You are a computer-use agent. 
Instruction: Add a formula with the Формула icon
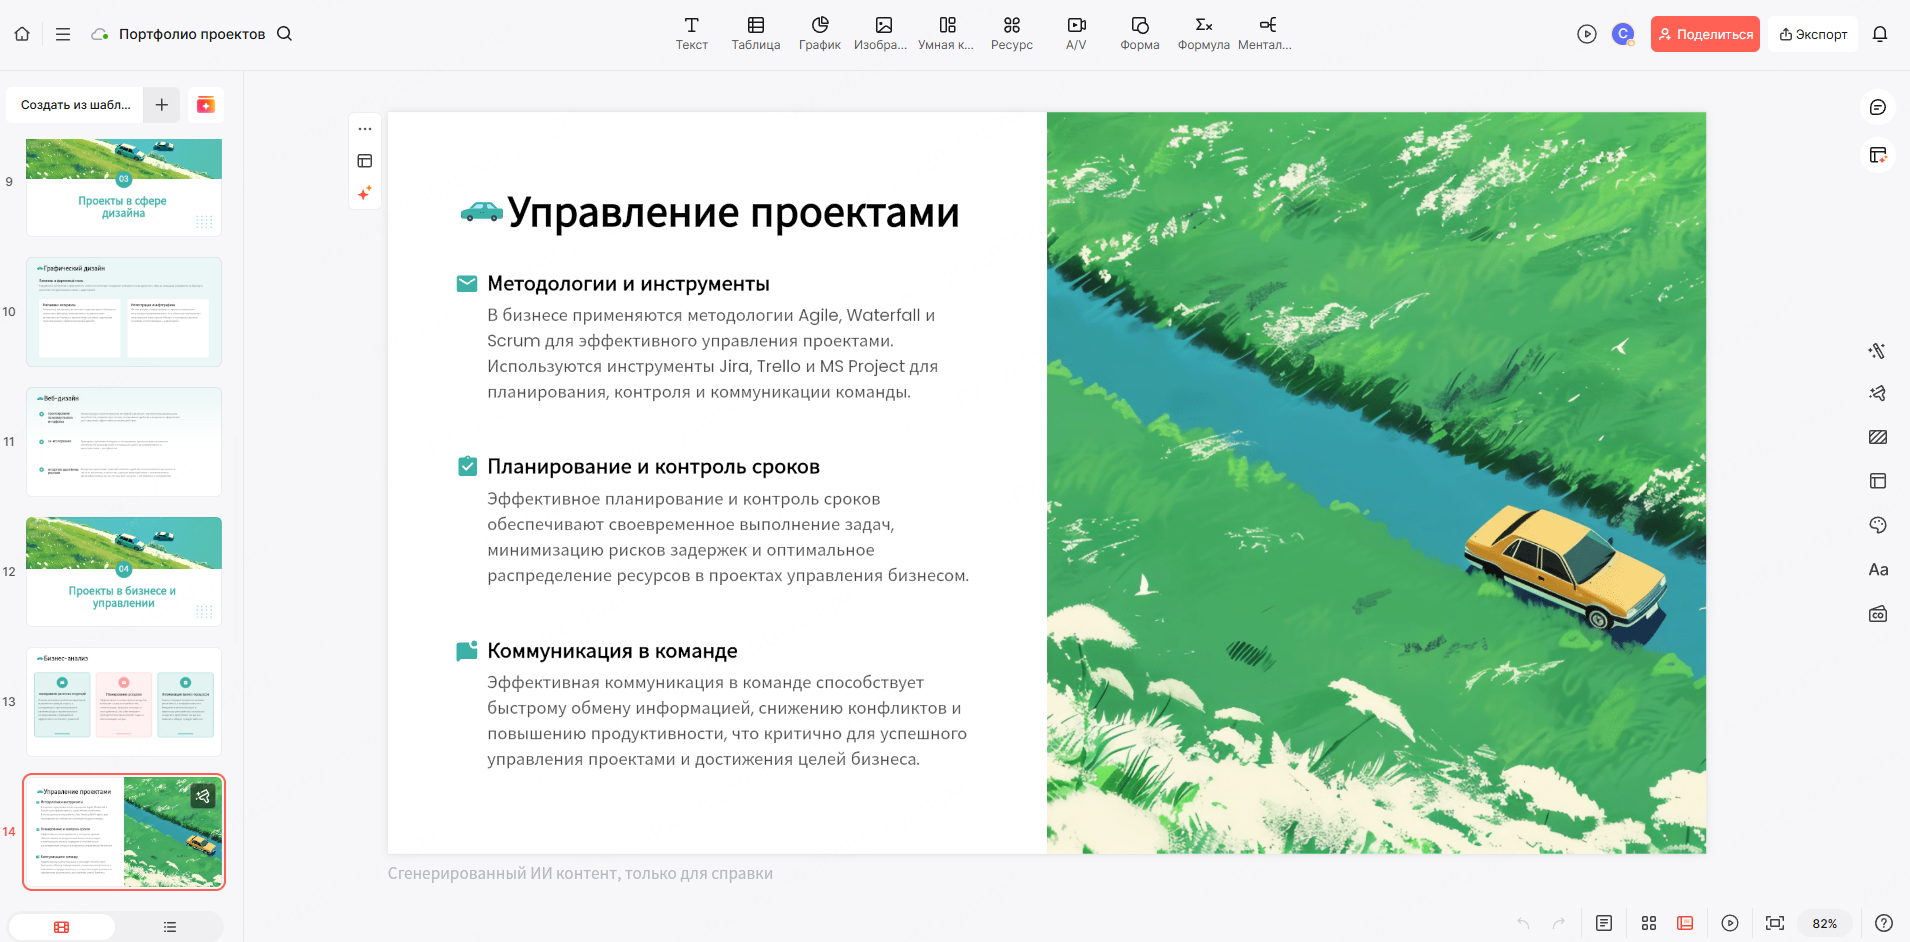[x=1201, y=33]
